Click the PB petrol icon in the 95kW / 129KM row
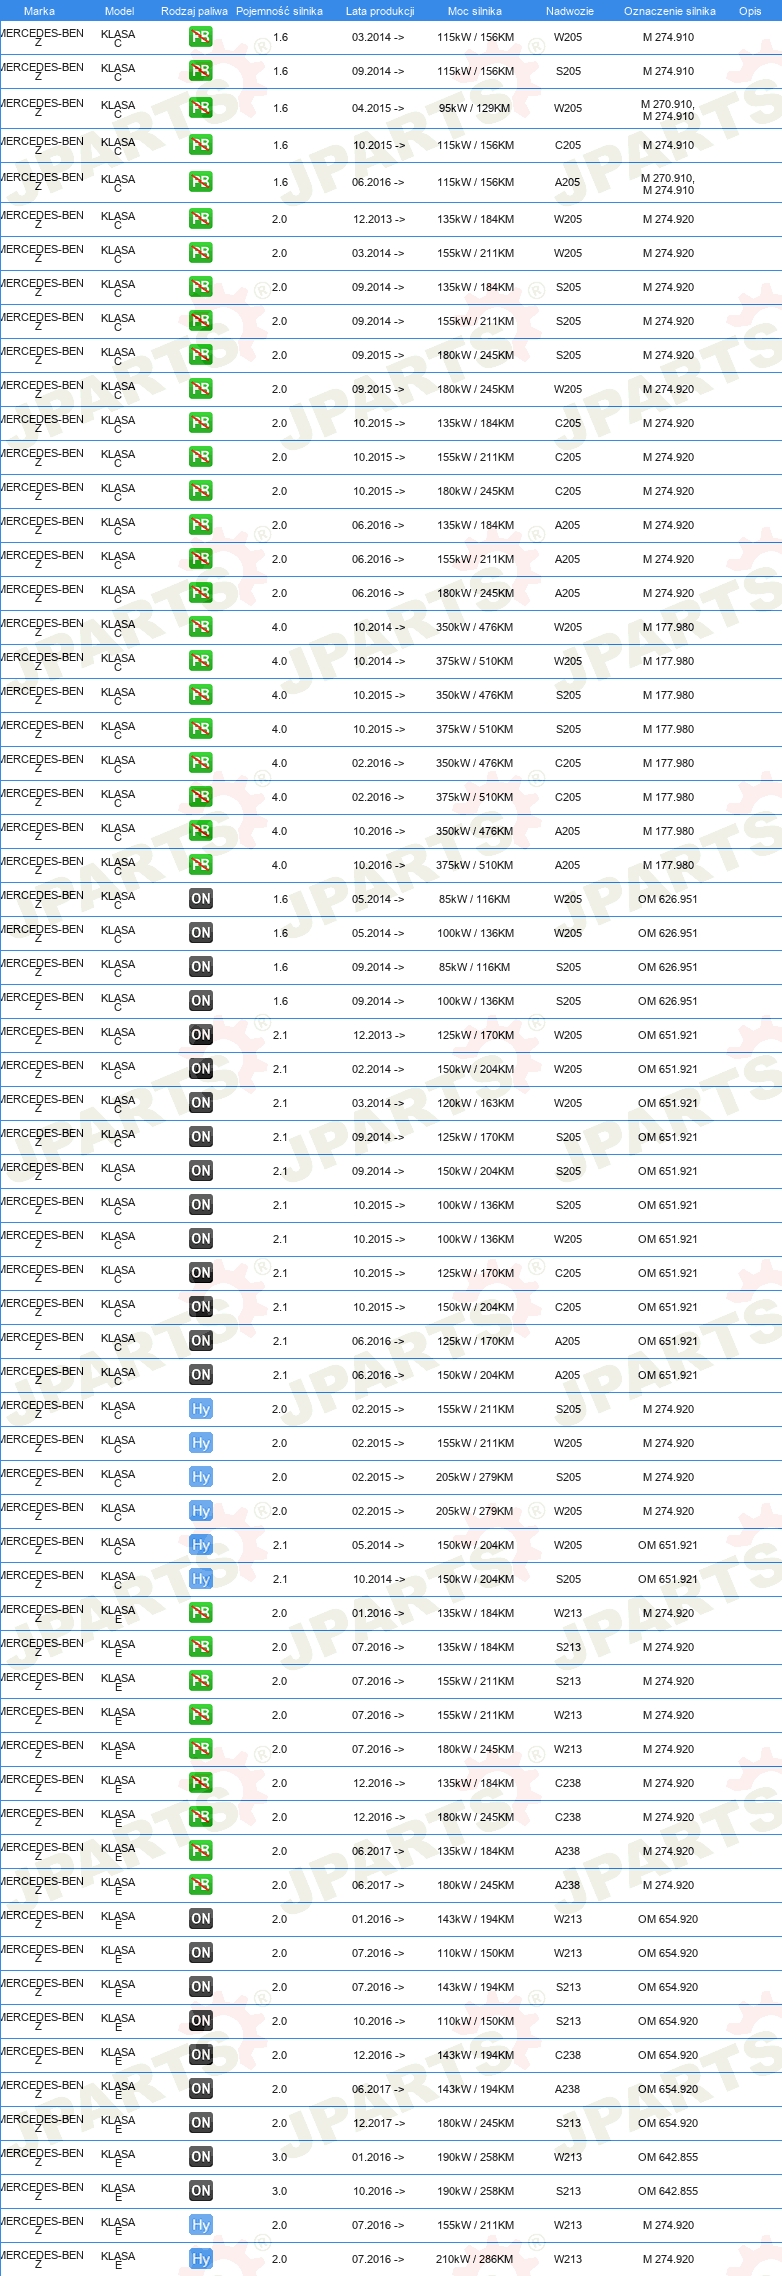The width and height of the screenshot is (782, 2276). [x=201, y=108]
